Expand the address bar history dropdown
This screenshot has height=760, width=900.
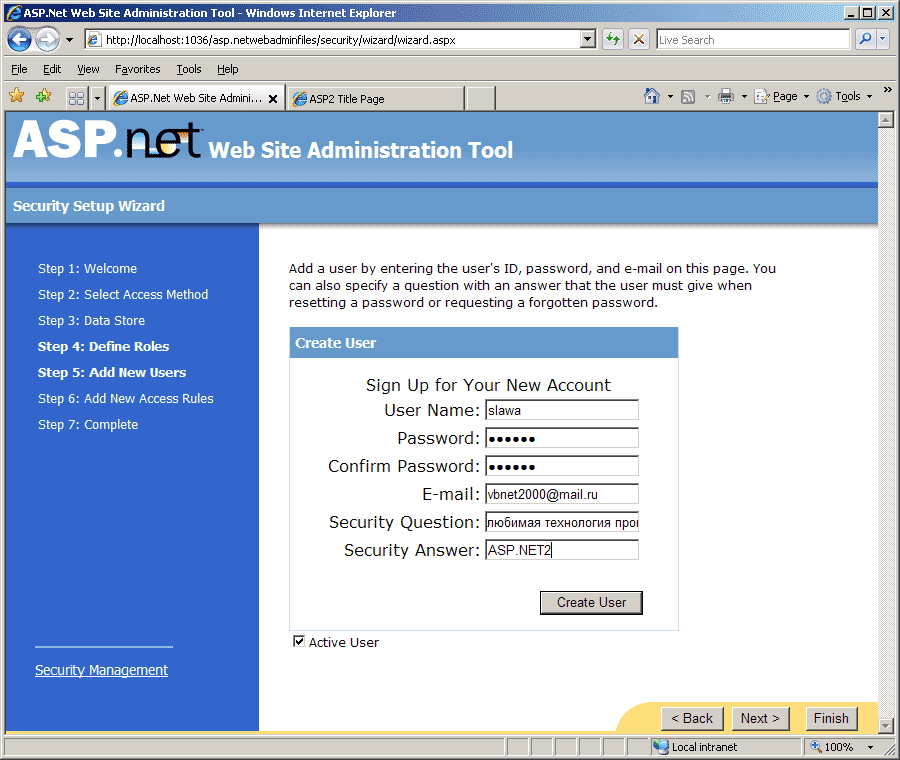click(x=588, y=40)
